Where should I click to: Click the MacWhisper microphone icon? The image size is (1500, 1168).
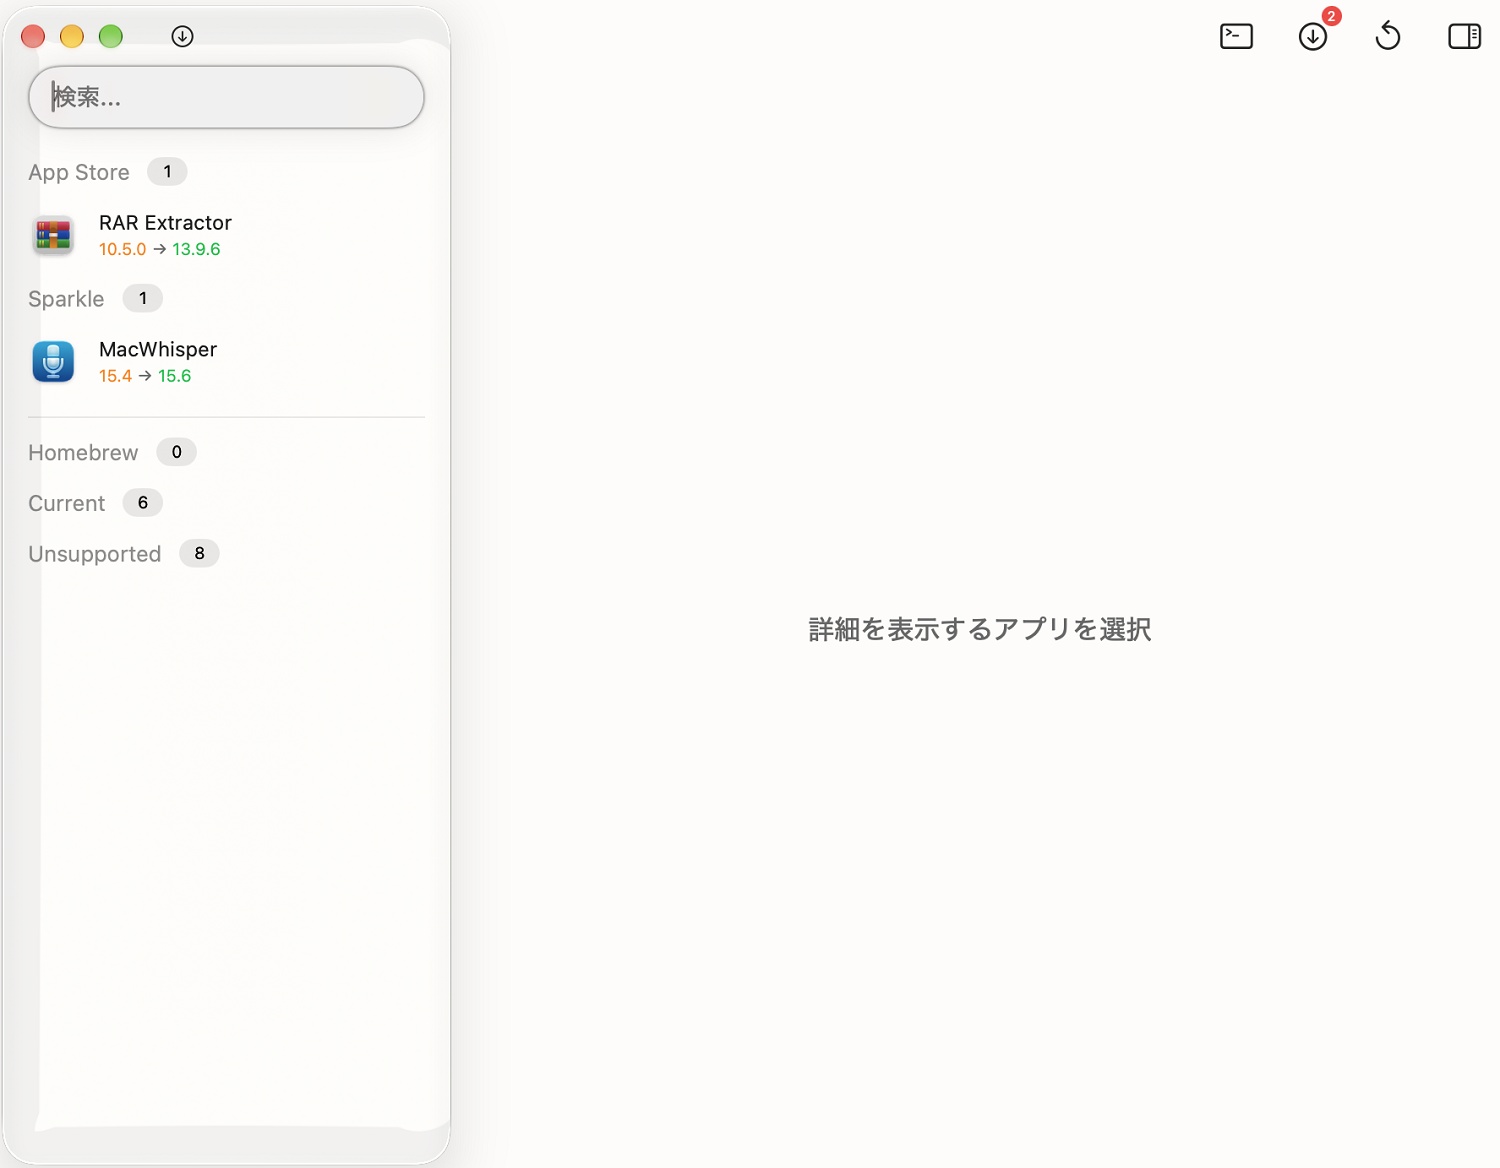coord(53,362)
